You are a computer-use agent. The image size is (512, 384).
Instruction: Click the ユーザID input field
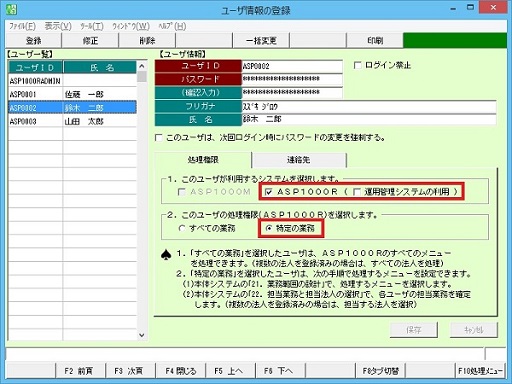coord(292,66)
